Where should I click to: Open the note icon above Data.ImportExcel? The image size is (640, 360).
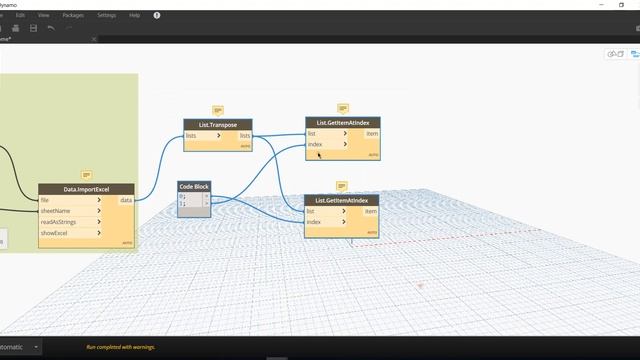pos(87,175)
